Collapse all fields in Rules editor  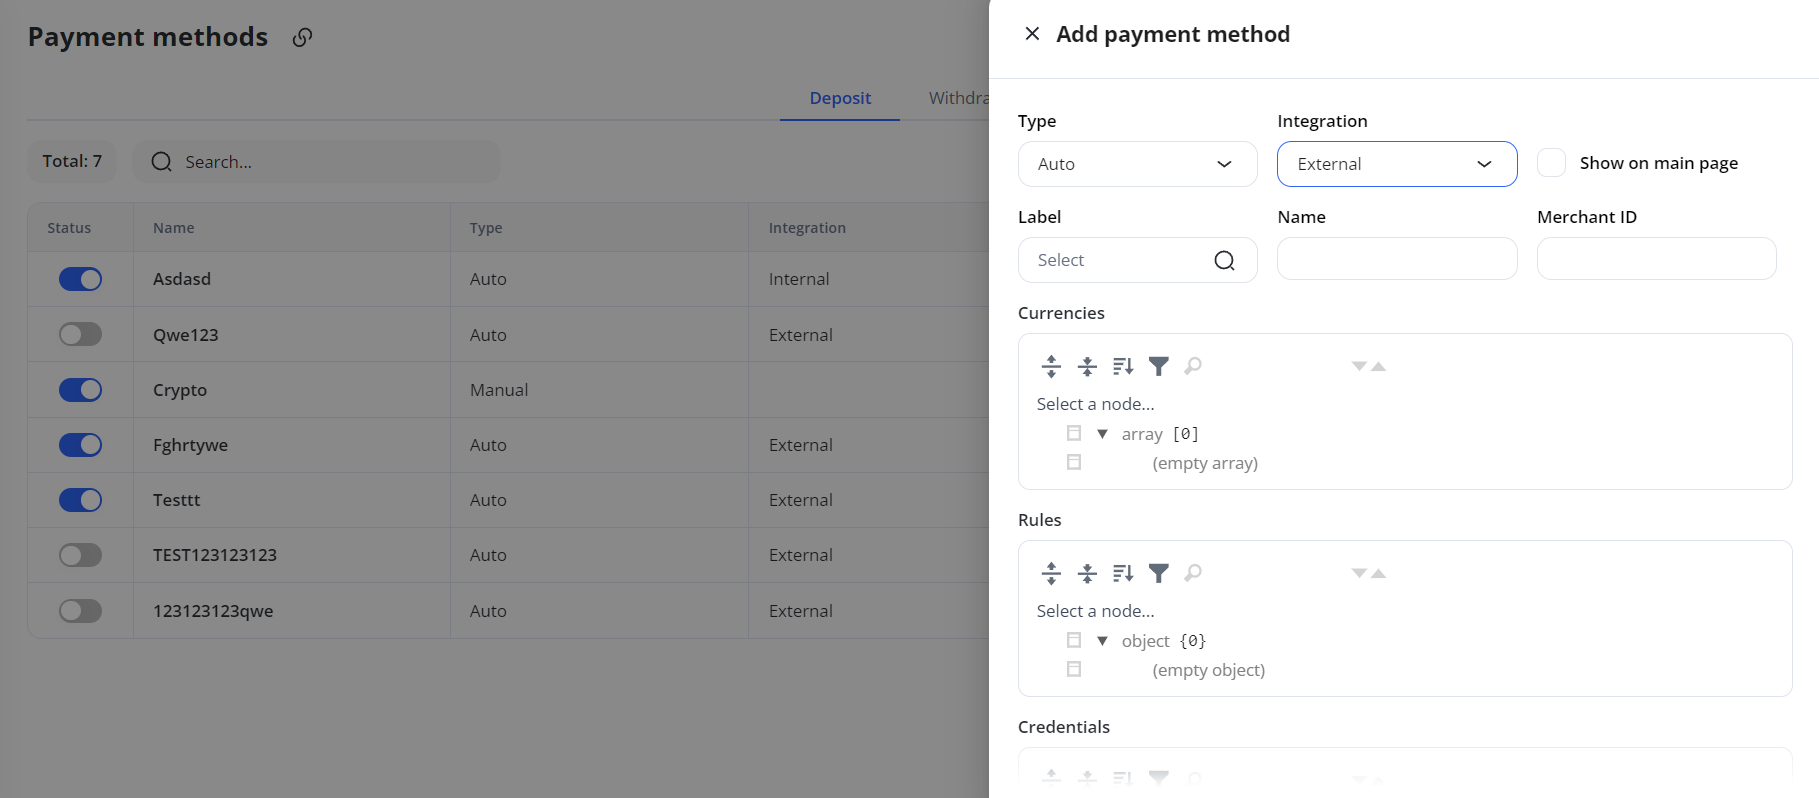click(x=1087, y=573)
